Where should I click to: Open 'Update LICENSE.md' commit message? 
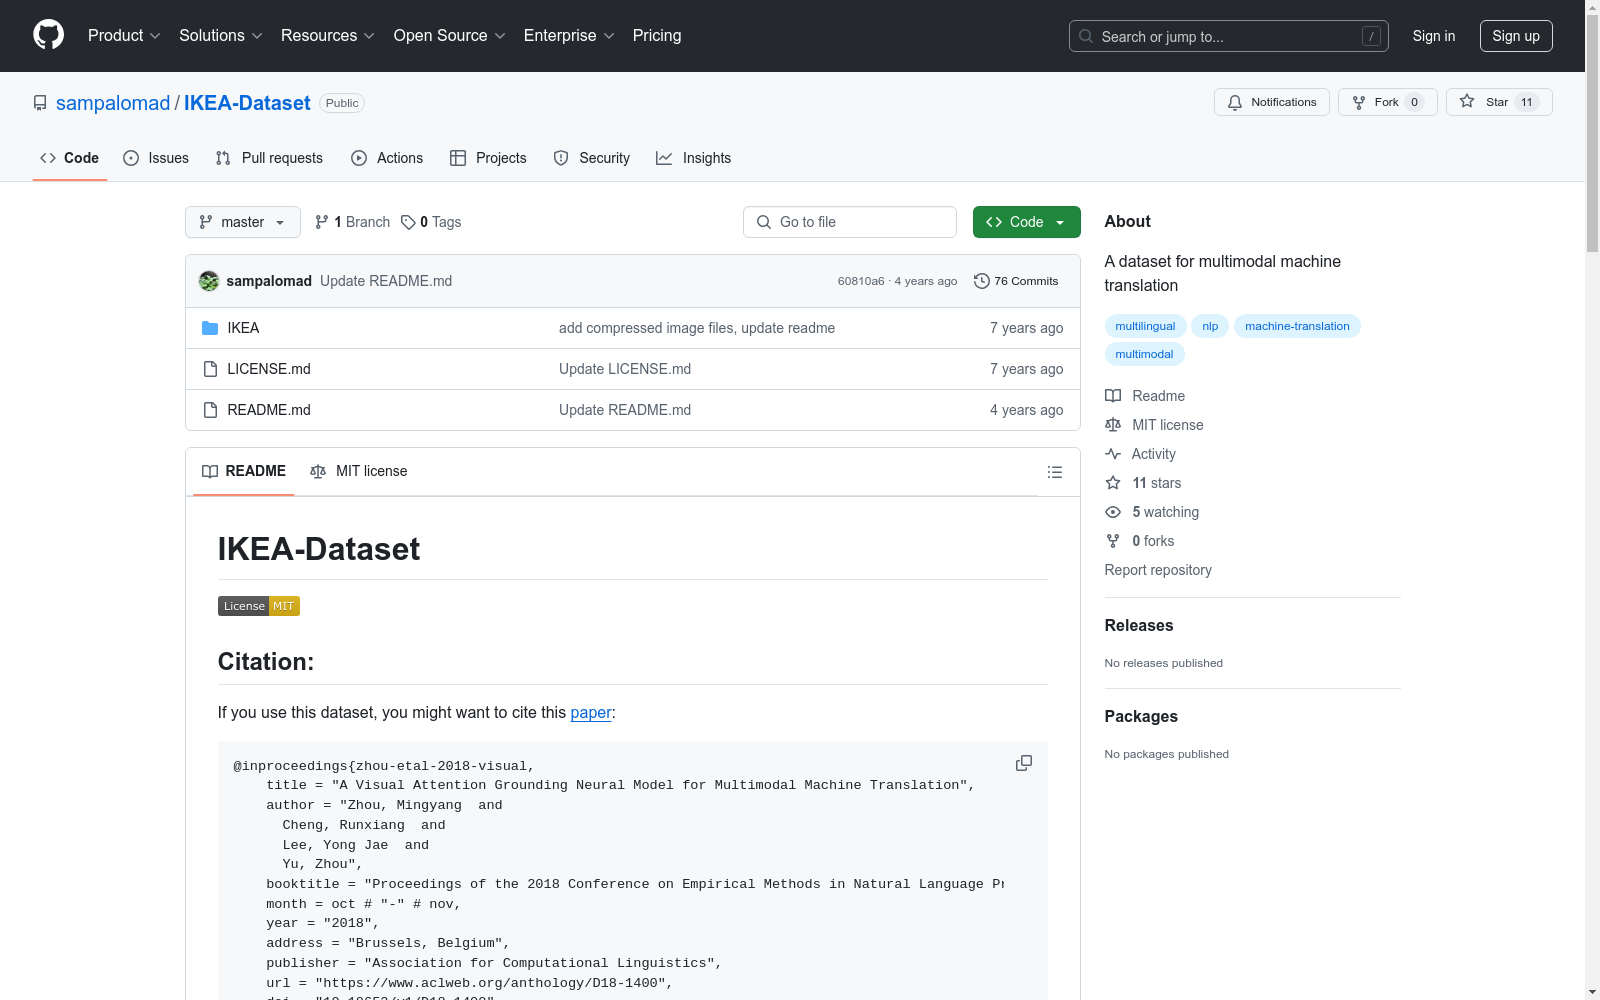coord(625,369)
